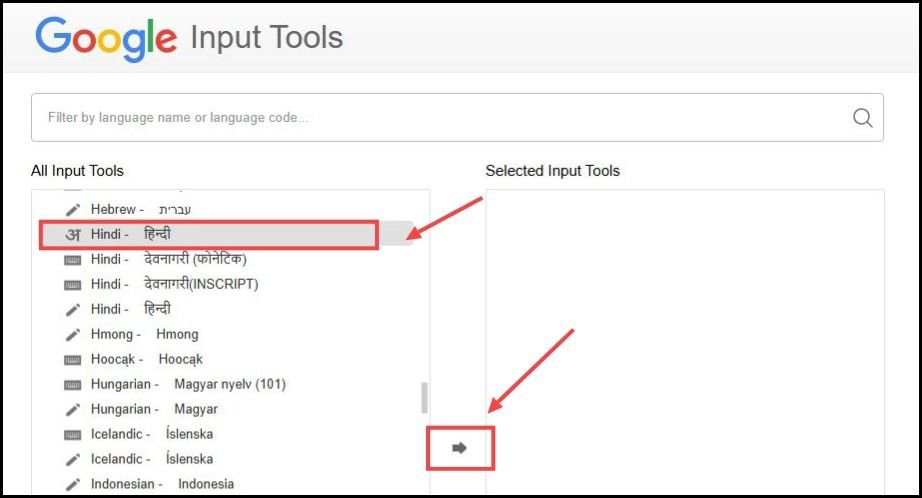Viewport: 922px width, 498px height.
Task: Click the keyboard icon beside Hoocąk
Action: (x=72, y=360)
